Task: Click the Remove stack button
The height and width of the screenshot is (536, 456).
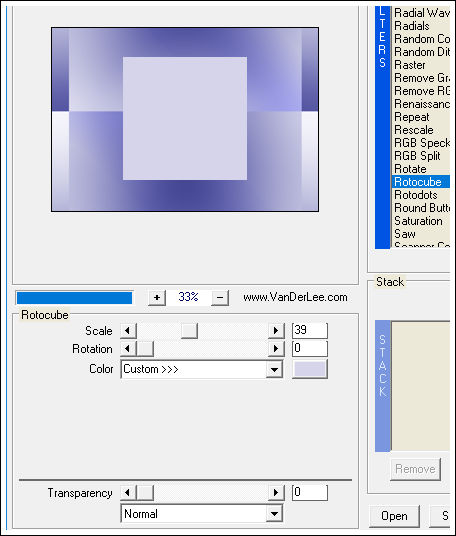Action: pyautogui.click(x=415, y=469)
